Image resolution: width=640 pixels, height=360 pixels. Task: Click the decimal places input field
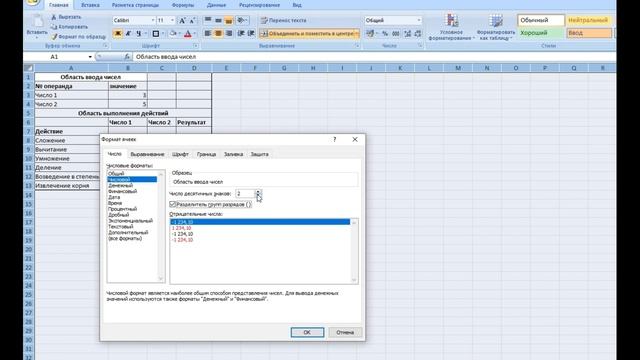(x=245, y=194)
